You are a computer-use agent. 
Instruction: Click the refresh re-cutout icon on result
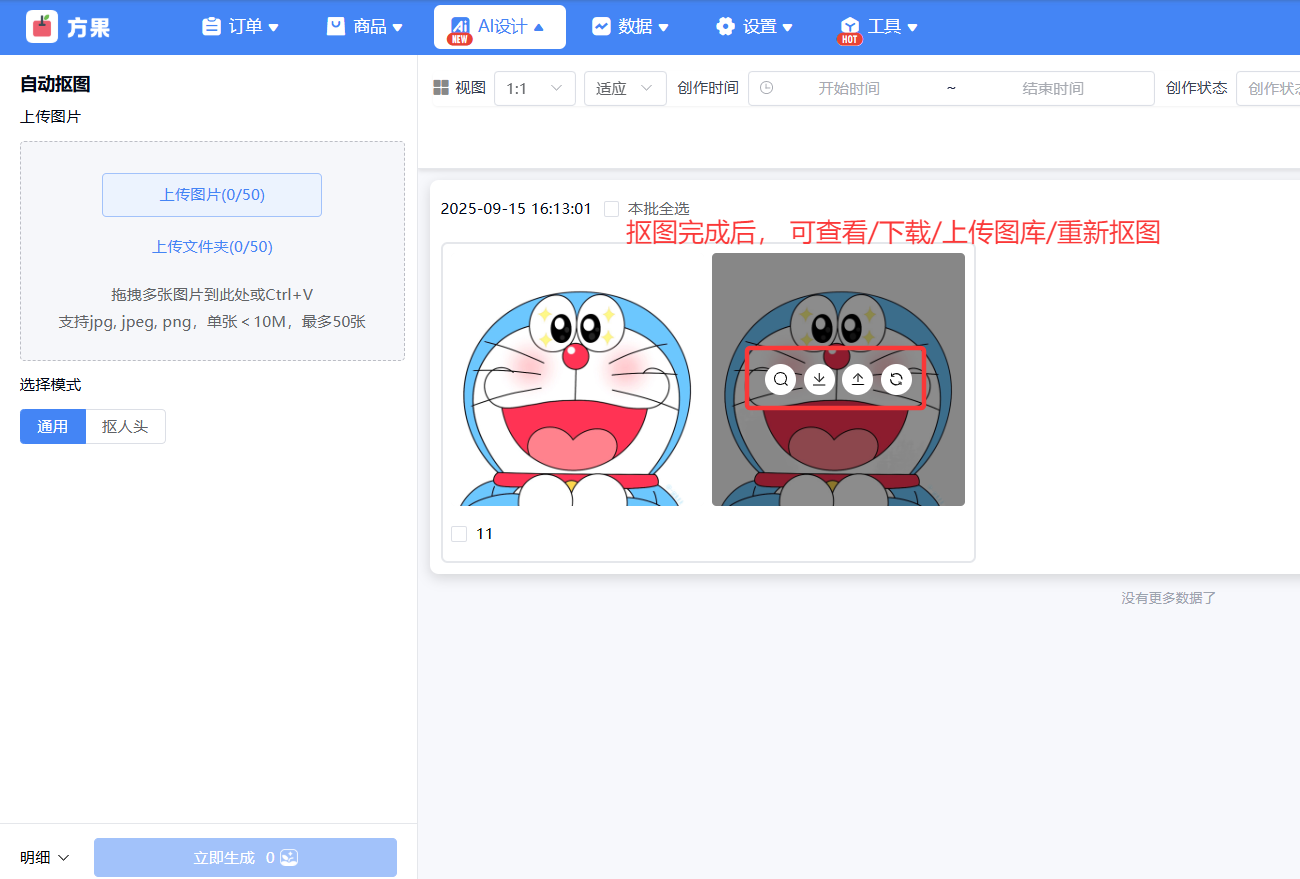click(x=896, y=379)
